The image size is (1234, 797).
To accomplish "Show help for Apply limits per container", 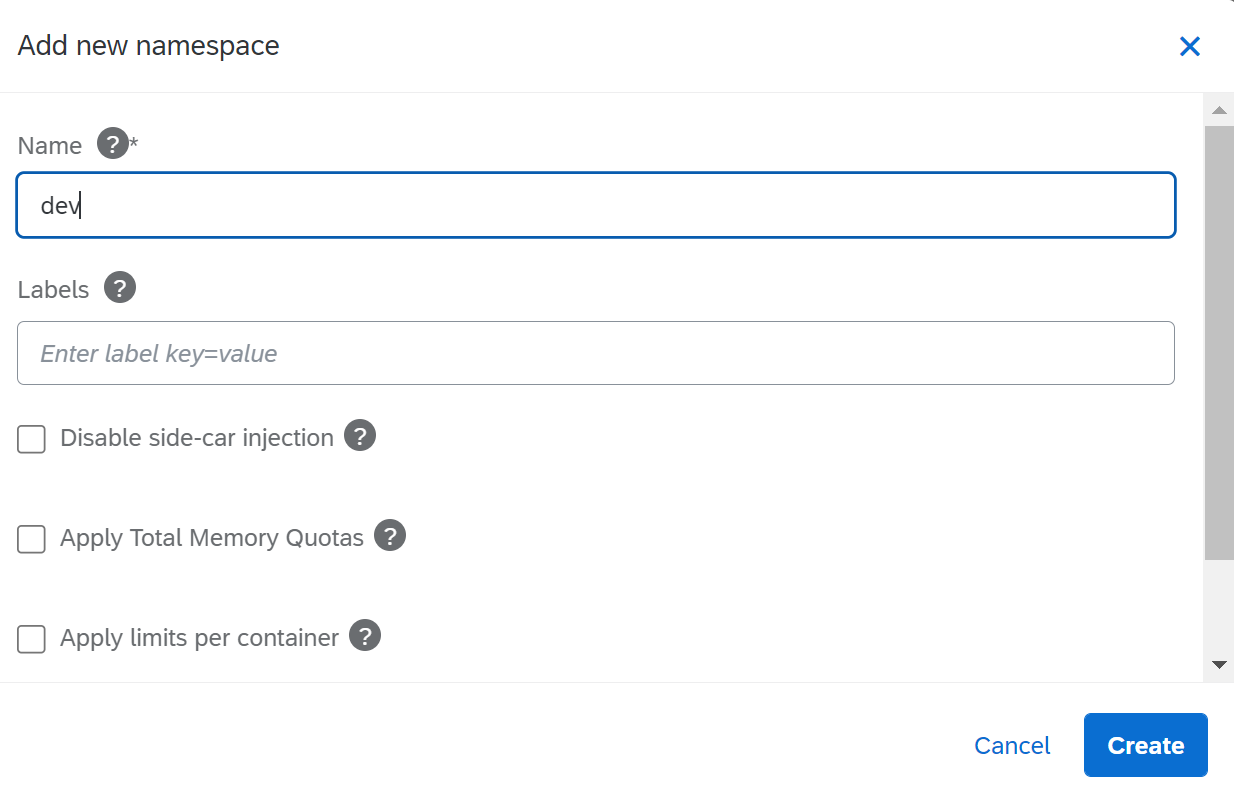I will click(365, 636).
